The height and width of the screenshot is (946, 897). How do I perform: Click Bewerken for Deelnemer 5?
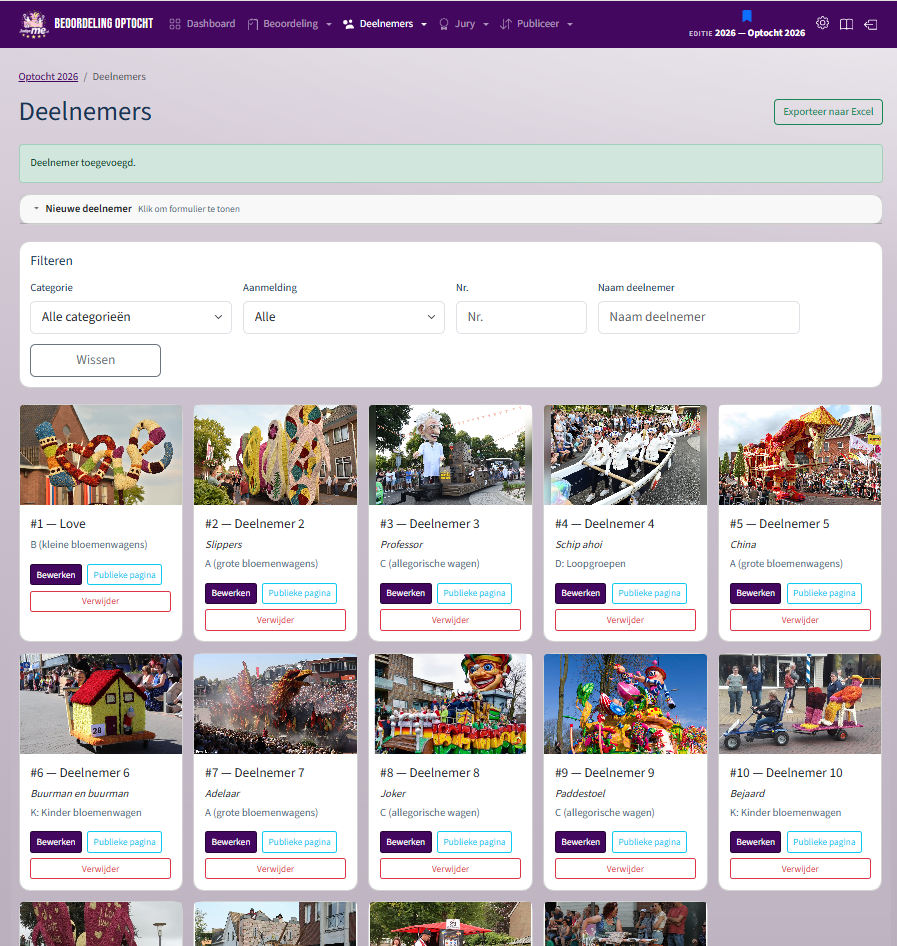[756, 594]
